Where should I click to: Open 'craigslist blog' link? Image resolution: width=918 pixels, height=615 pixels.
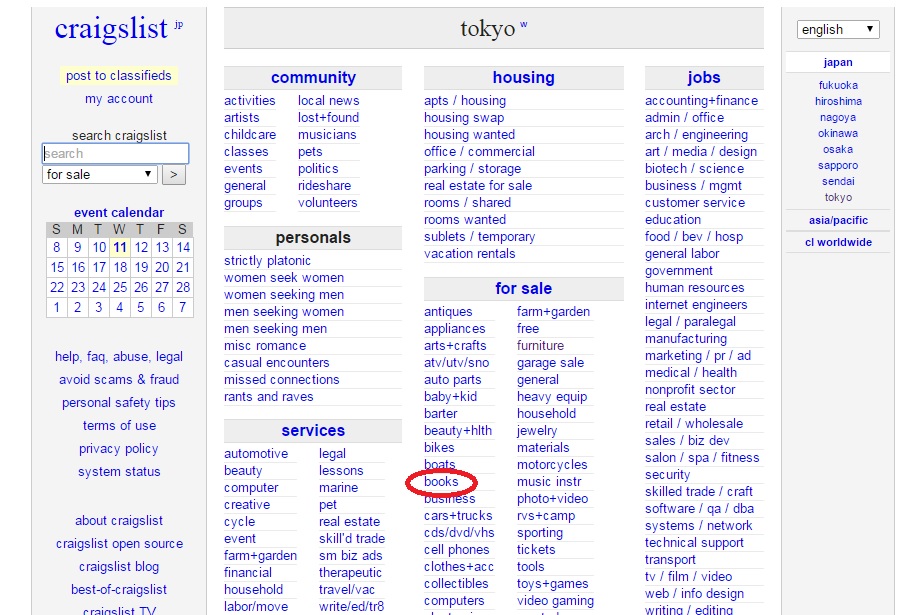(x=119, y=566)
